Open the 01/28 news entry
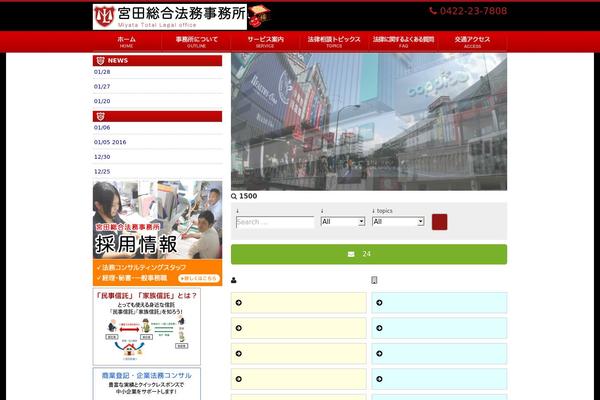The image size is (600, 400). [102, 72]
